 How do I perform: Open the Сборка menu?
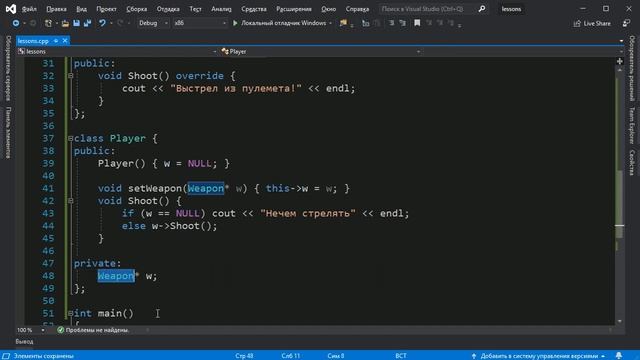136,9
